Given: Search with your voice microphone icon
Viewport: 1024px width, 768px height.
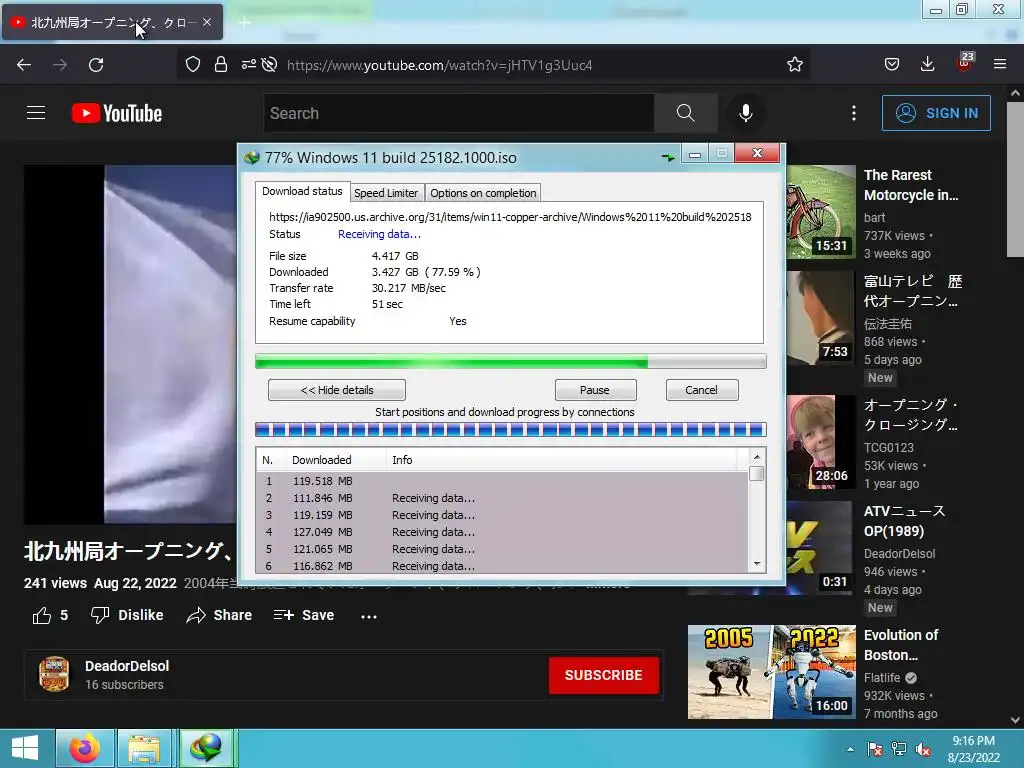Looking at the screenshot, I should (x=746, y=113).
